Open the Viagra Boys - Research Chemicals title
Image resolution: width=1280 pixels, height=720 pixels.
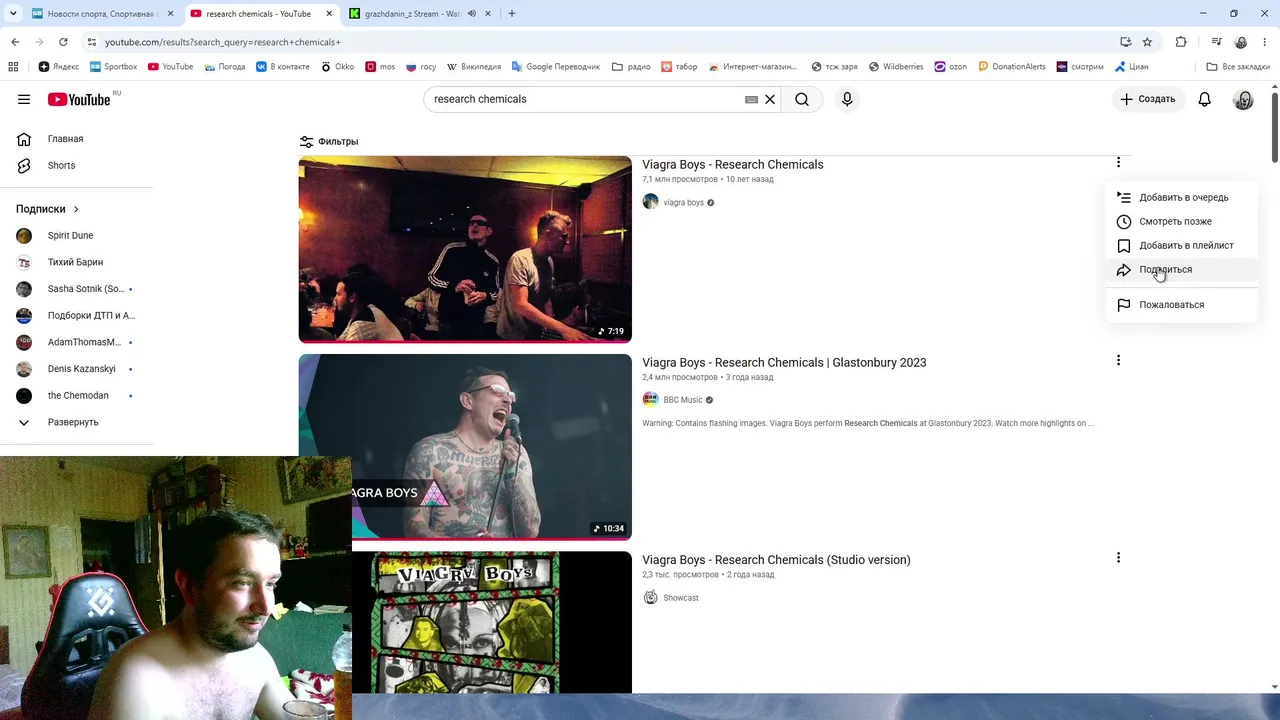[x=733, y=165]
